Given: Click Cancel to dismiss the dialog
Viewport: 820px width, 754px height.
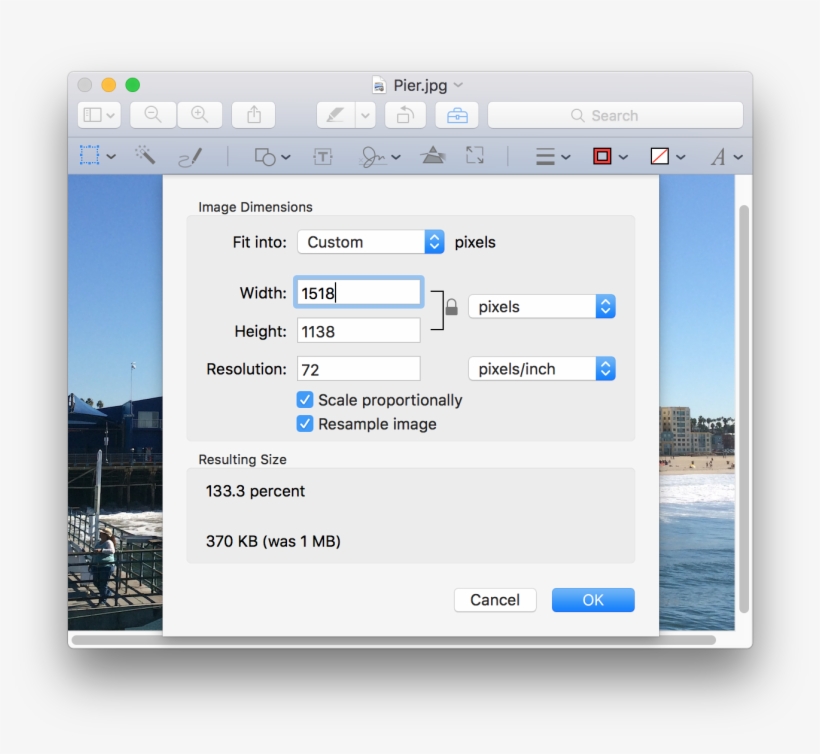Looking at the screenshot, I should 495,600.
